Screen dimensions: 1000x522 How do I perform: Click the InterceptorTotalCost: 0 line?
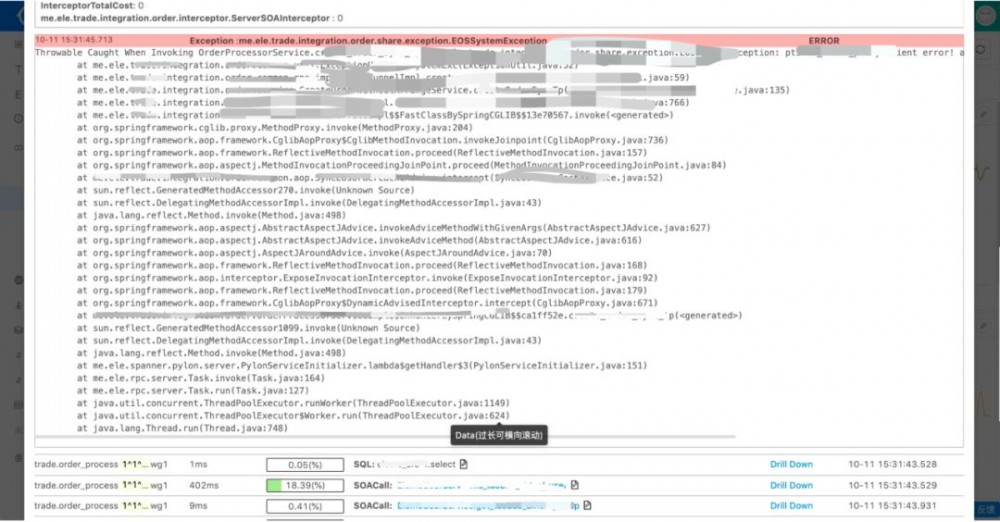click(92, 6)
